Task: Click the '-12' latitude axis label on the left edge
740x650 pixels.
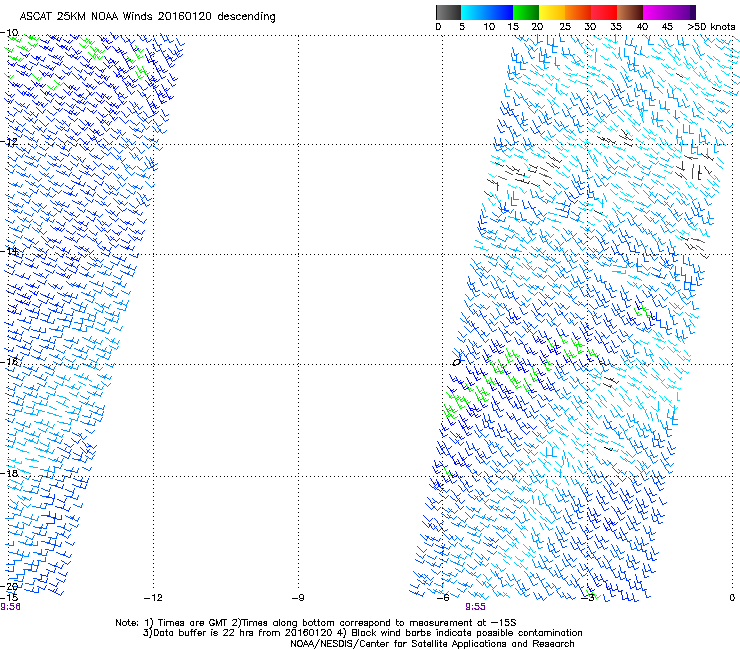Action: [x=9, y=142]
